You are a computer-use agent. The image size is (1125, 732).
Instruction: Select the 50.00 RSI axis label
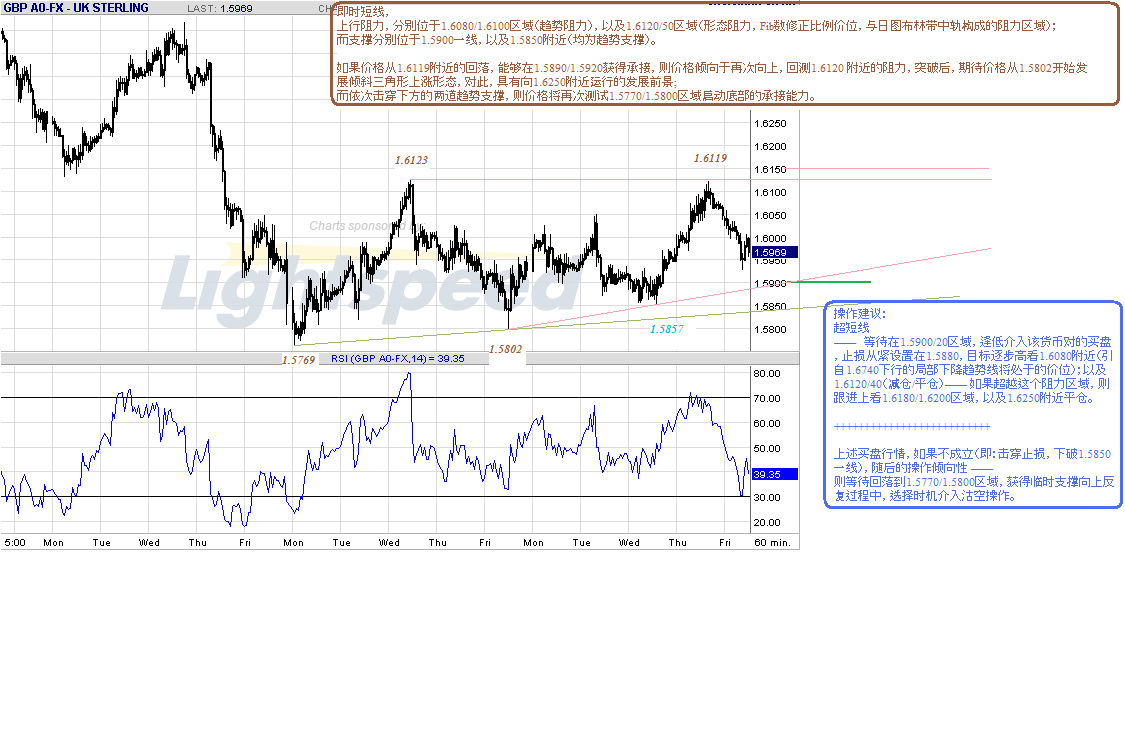(767, 449)
